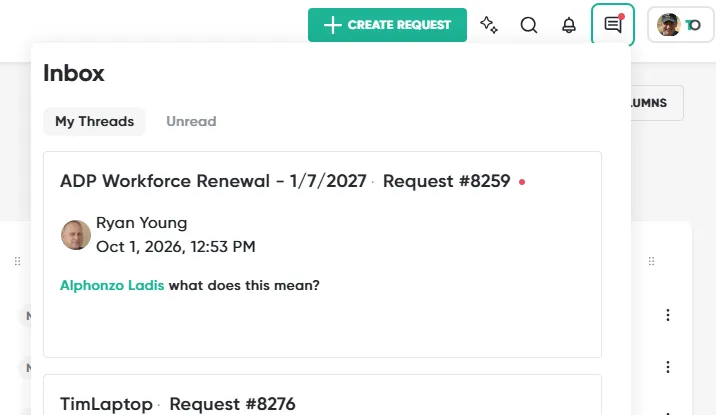Click the 'what does this mean?' message
The image size is (716, 415).
pos(244,285)
